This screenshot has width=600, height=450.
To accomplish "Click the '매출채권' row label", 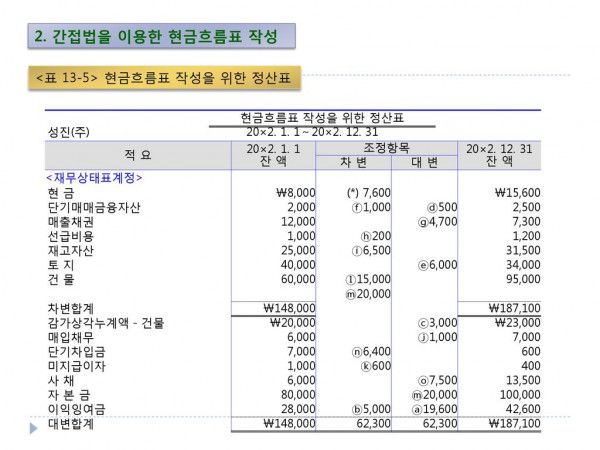I will click(x=71, y=222).
